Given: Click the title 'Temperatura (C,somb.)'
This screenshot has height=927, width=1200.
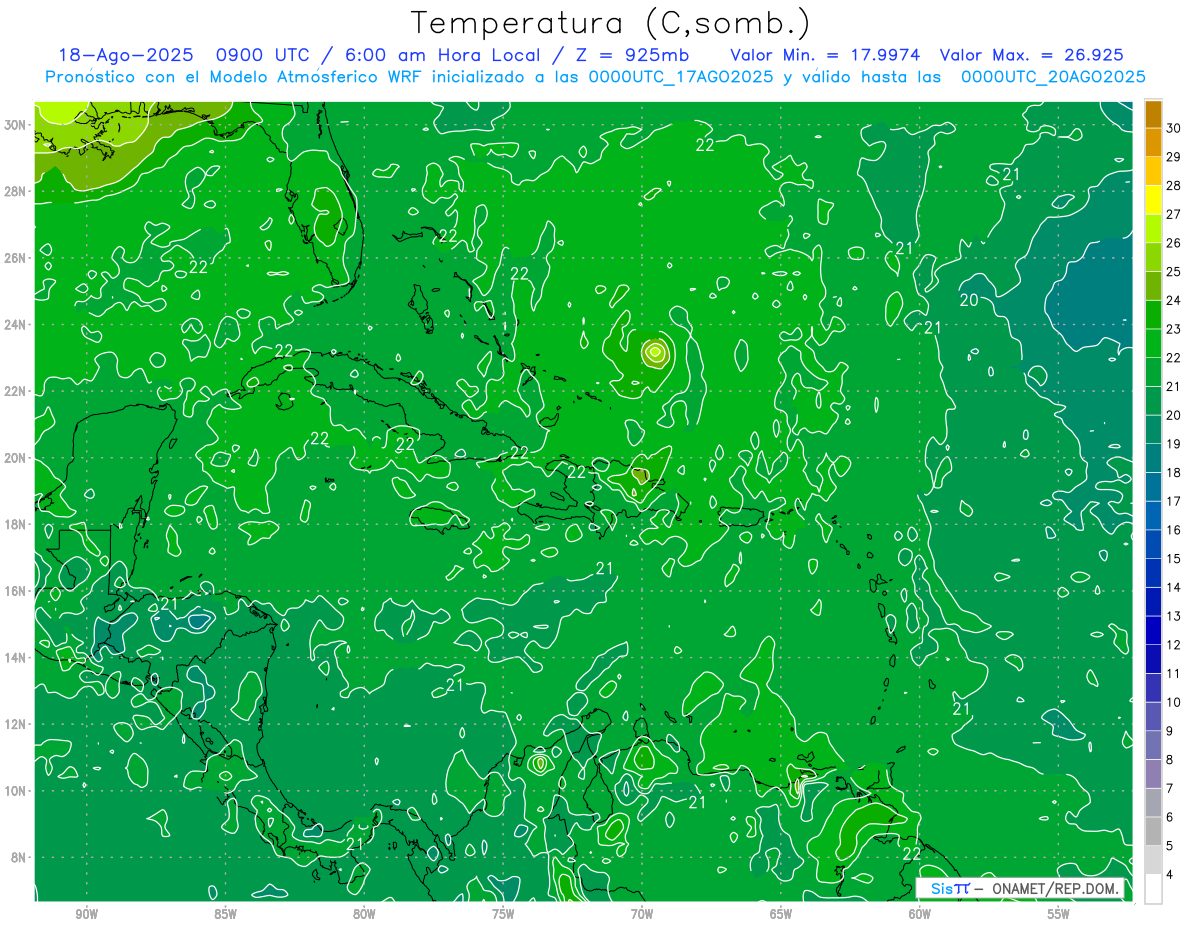Looking at the screenshot, I should pos(610,23).
